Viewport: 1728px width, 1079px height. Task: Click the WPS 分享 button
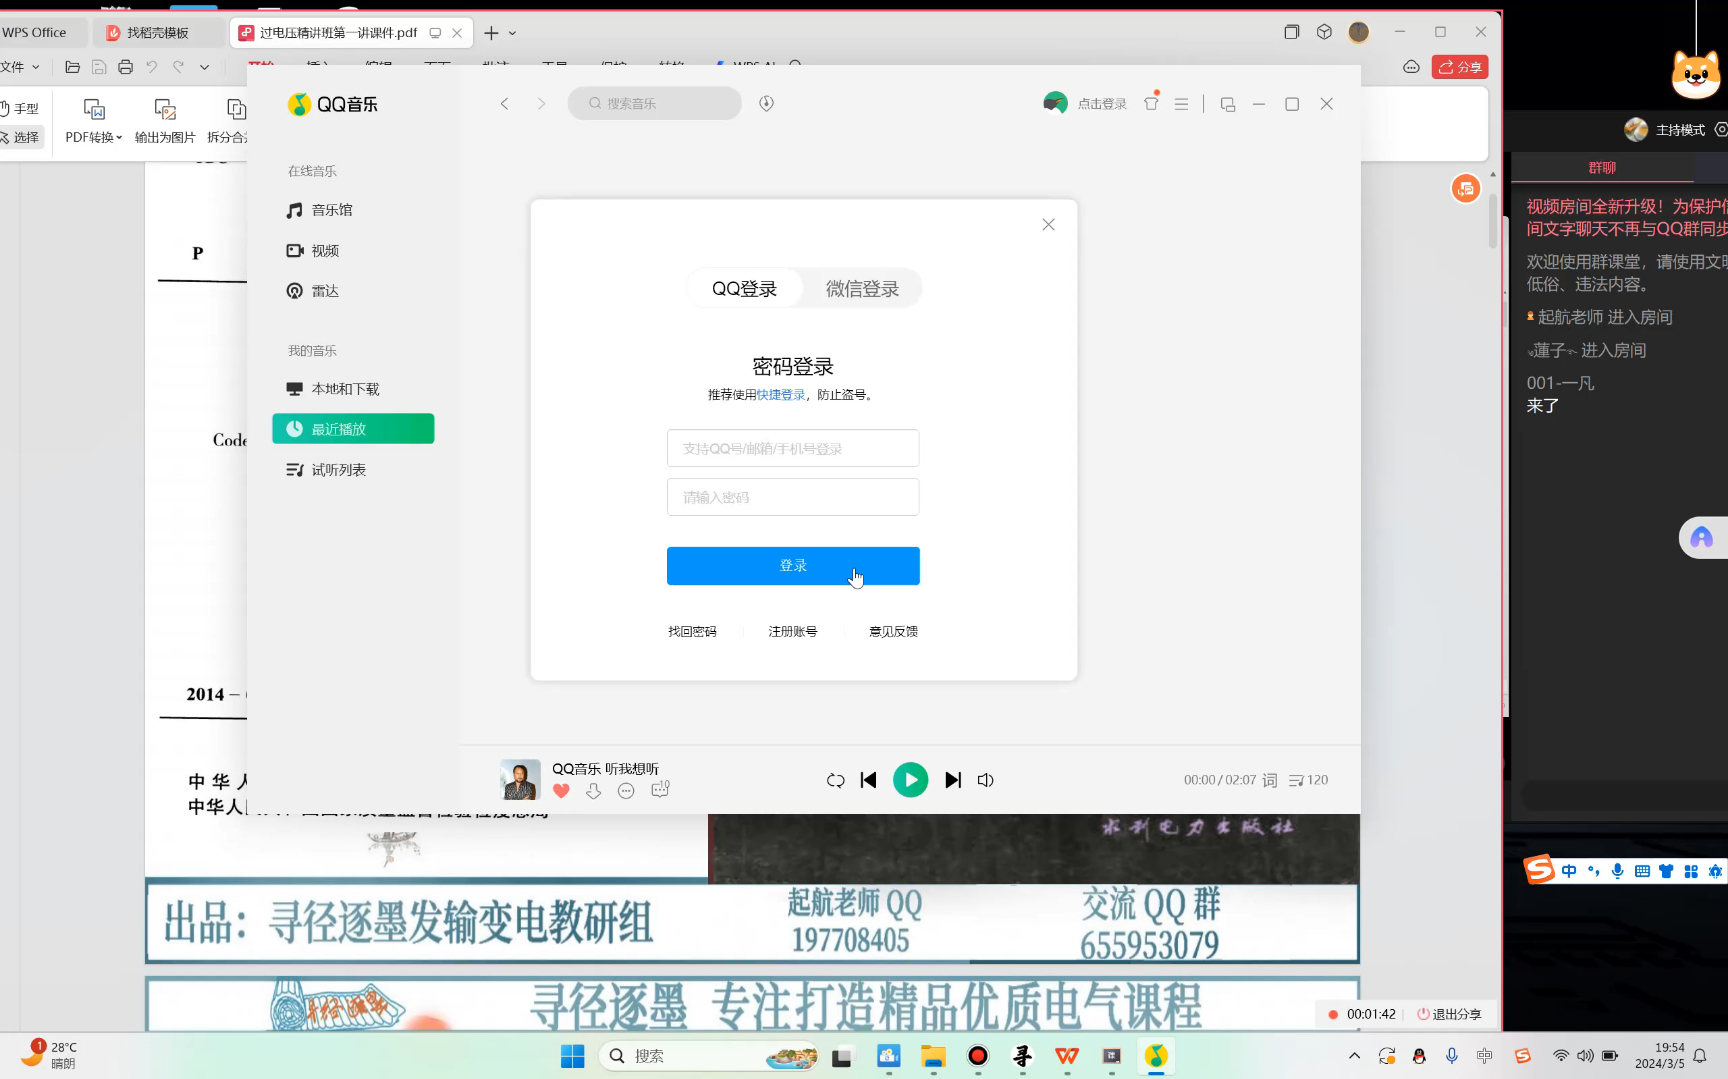click(x=1460, y=67)
